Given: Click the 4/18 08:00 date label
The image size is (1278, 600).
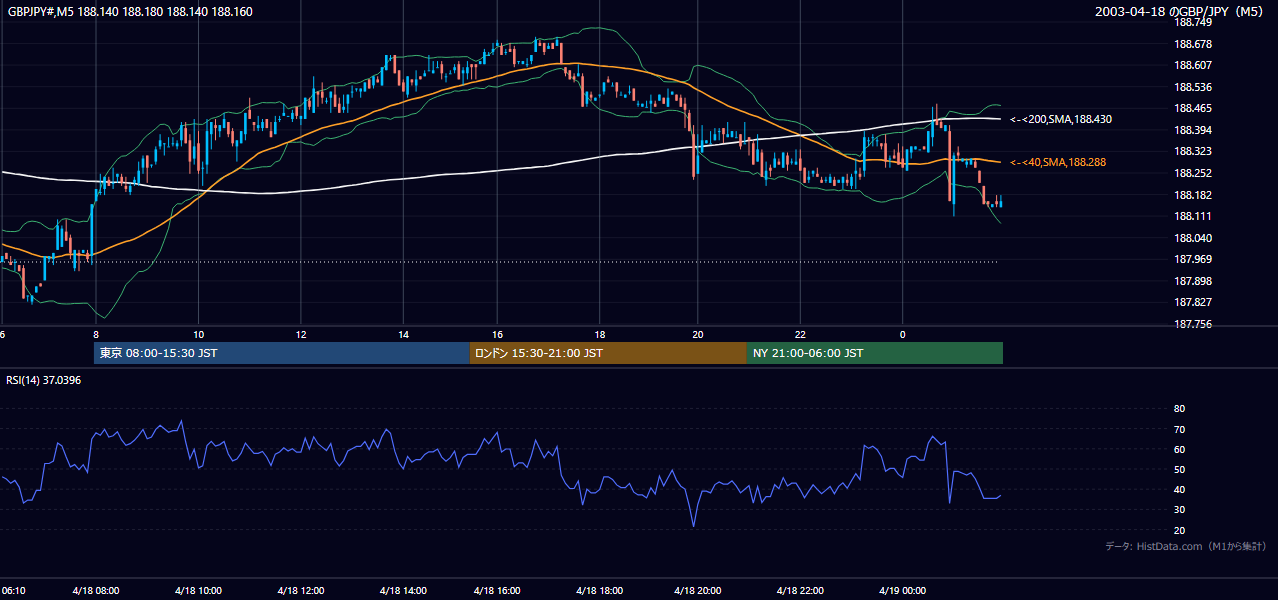Looking at the screenshot, I should click(x=96, y=590).
